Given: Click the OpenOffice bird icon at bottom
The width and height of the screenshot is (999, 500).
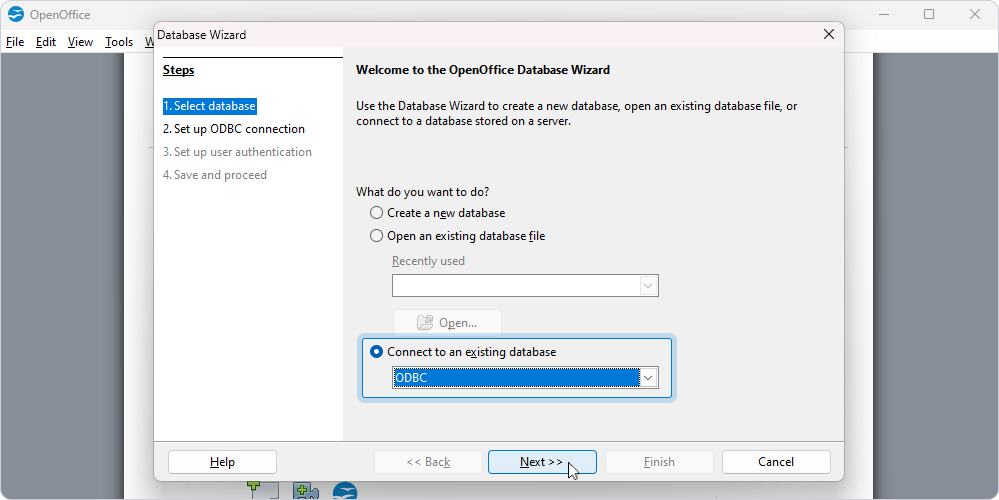Looking at the screenshot, I should point(345,491).
